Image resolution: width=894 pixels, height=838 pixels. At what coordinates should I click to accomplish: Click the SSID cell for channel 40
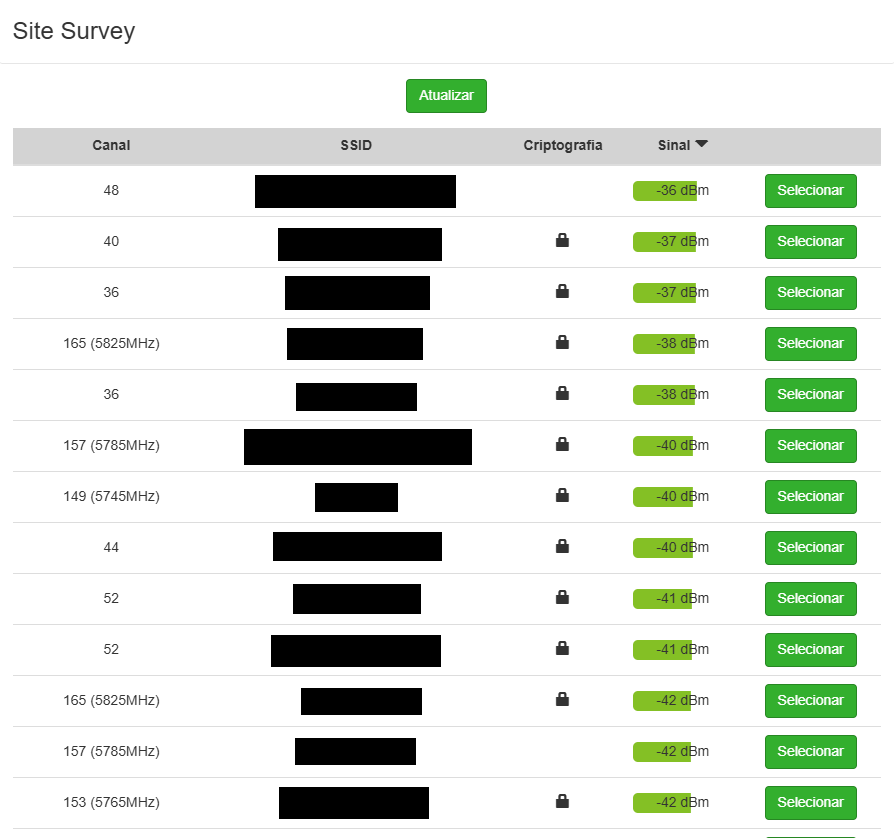pos(359,244)
